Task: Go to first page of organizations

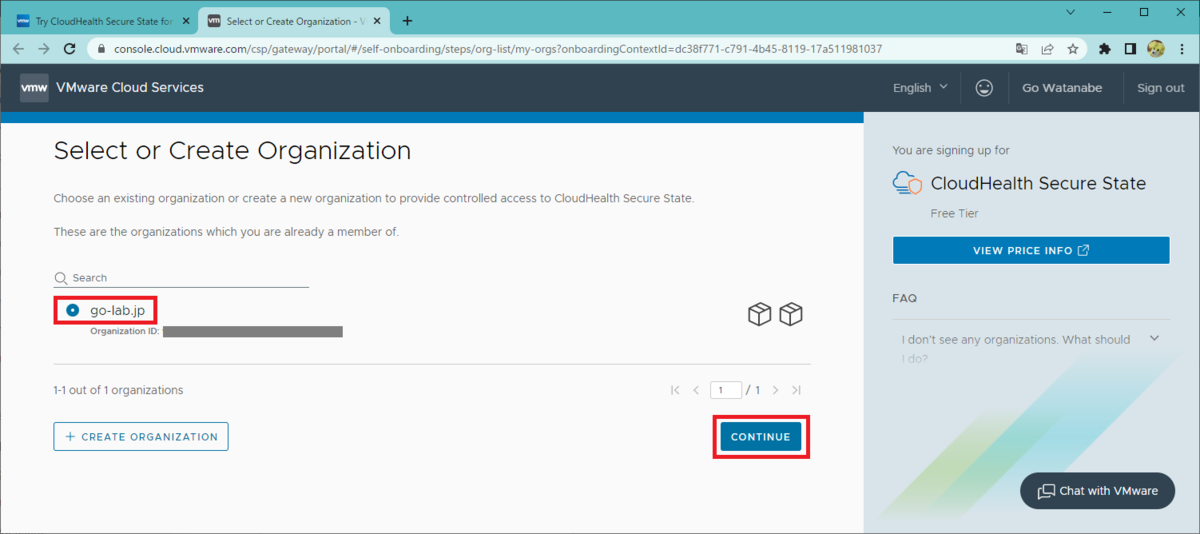Action: click(x=675, y=390)
